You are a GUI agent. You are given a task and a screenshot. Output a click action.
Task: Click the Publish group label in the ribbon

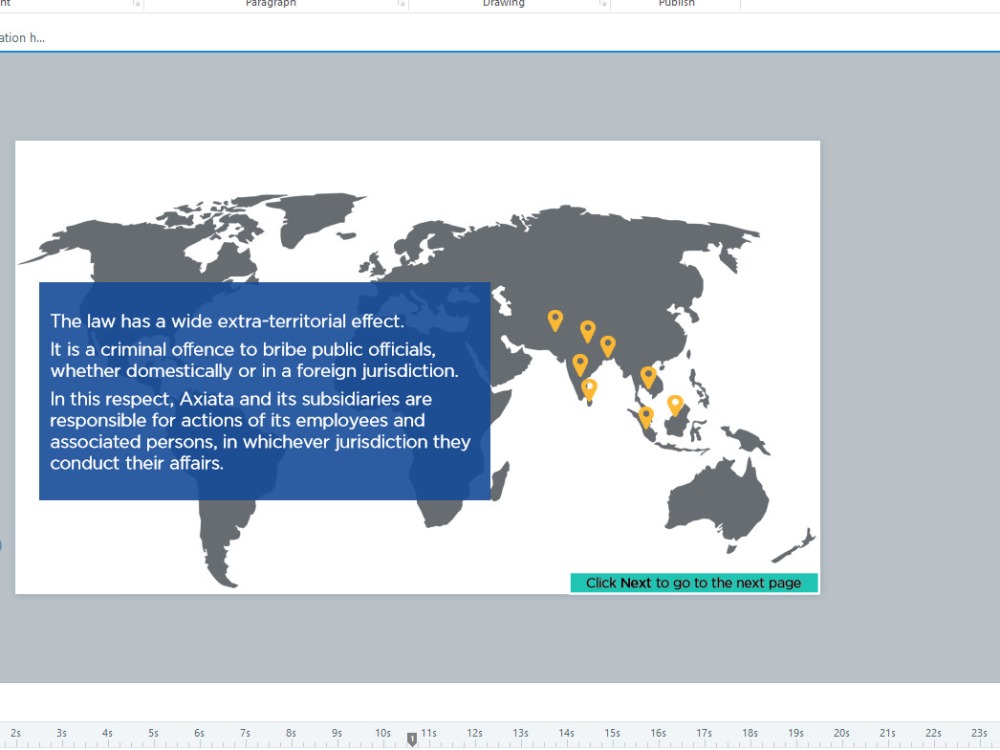(x=677, y=3)
